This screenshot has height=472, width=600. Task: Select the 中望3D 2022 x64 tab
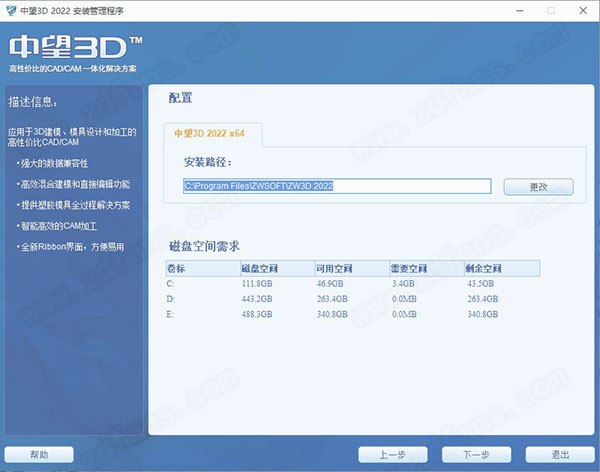[x=213, y=134]
